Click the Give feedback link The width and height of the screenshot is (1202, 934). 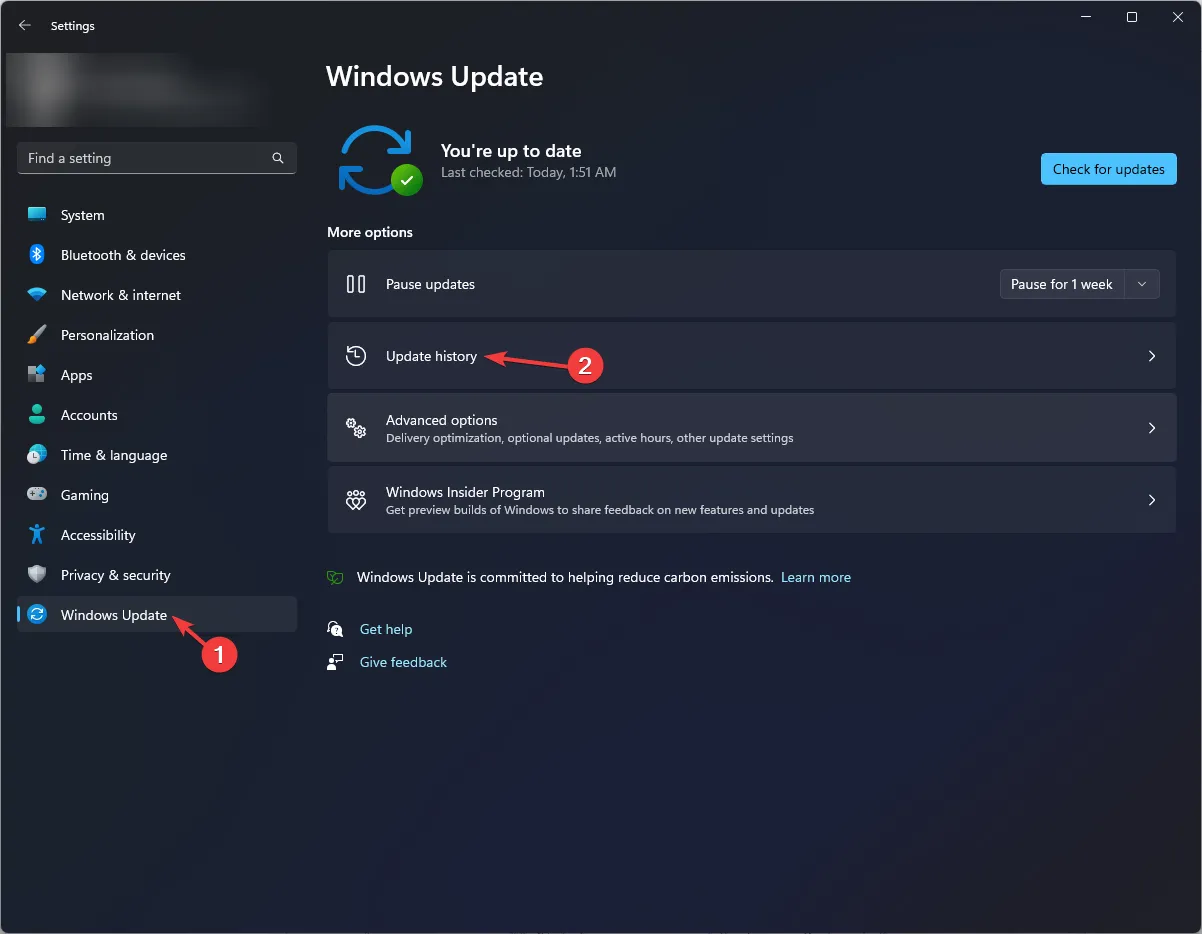pos(403,662)
